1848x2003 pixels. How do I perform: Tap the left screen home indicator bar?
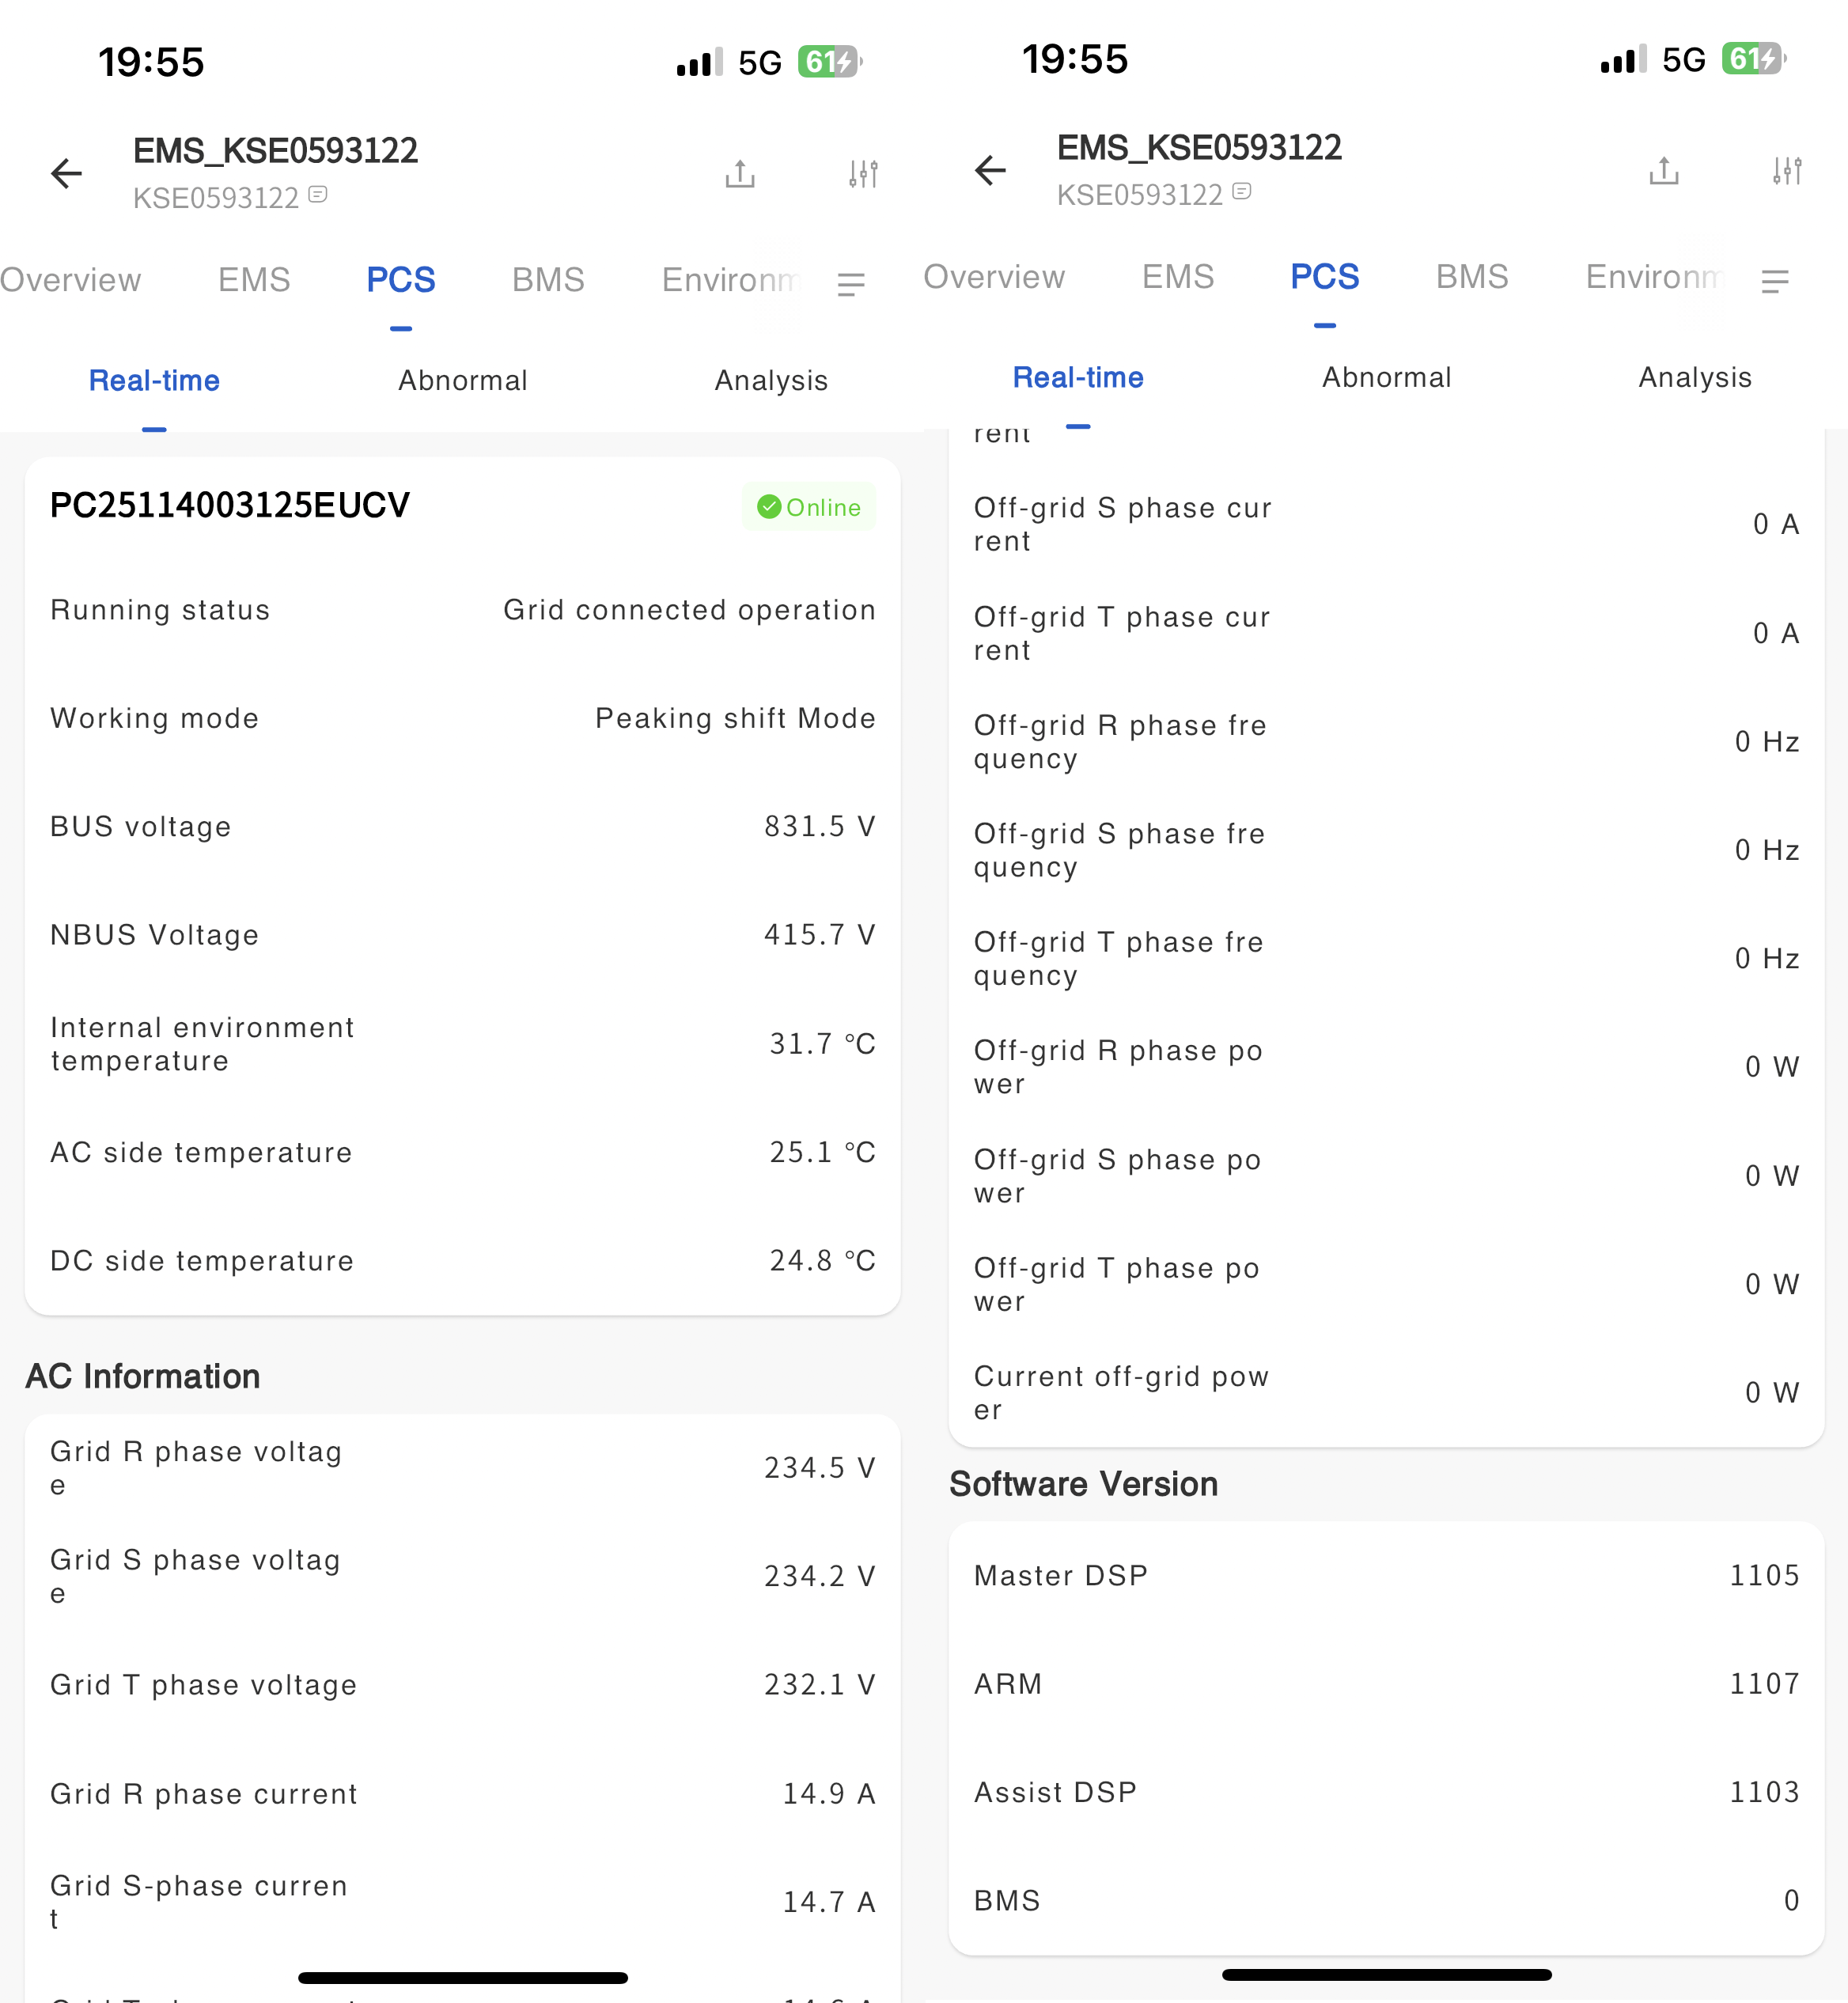(x=462, y=1977)
